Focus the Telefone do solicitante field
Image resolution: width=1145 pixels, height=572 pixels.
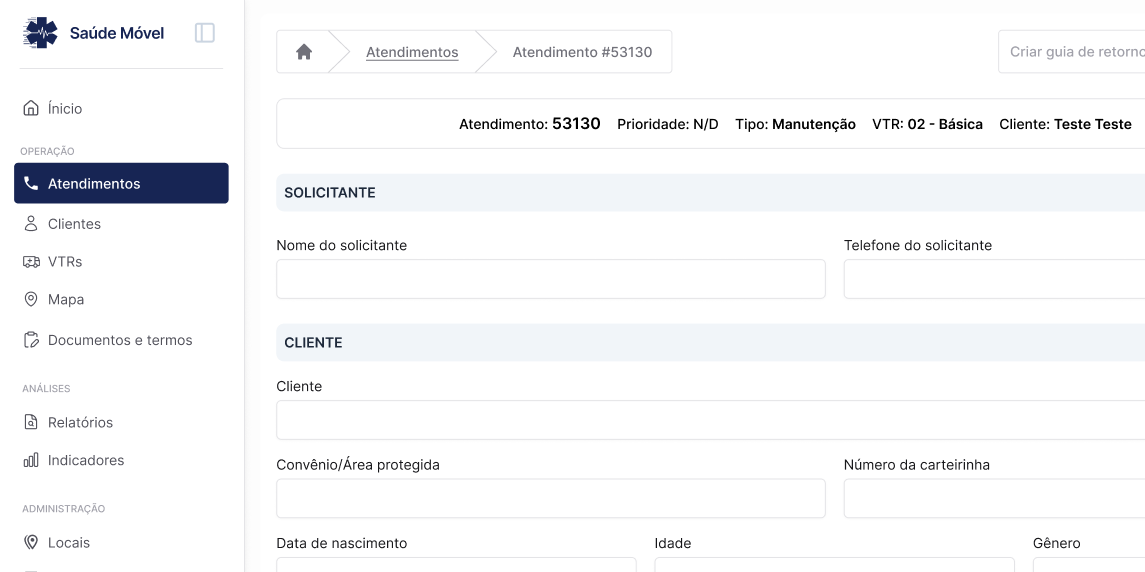pos(994,279)
